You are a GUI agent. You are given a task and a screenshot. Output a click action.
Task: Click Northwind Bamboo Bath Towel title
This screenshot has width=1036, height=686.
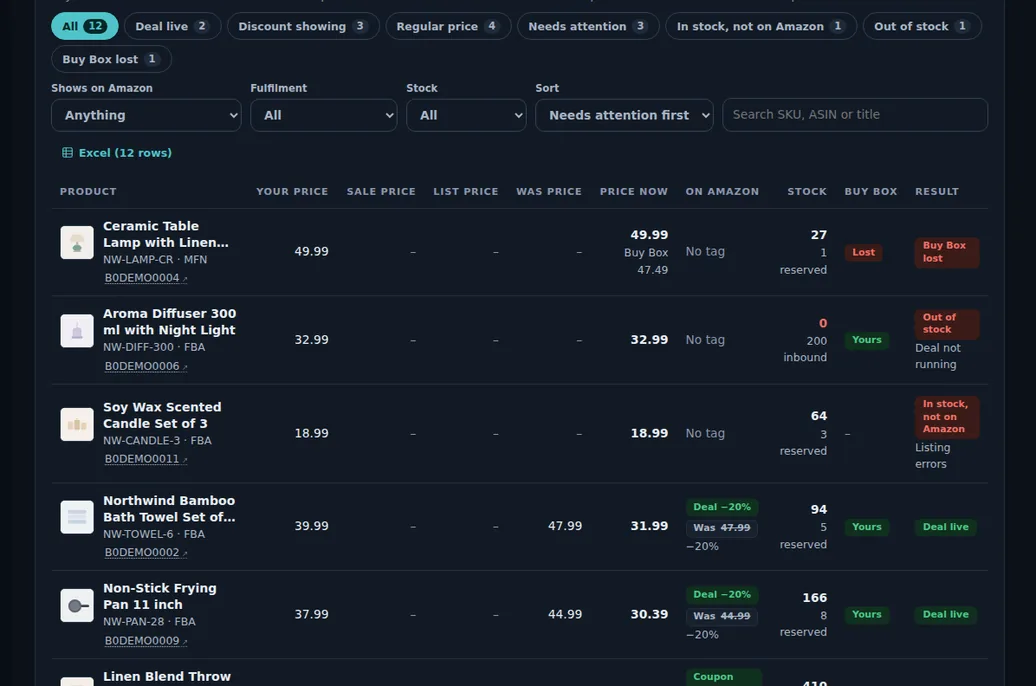(169, 509)
